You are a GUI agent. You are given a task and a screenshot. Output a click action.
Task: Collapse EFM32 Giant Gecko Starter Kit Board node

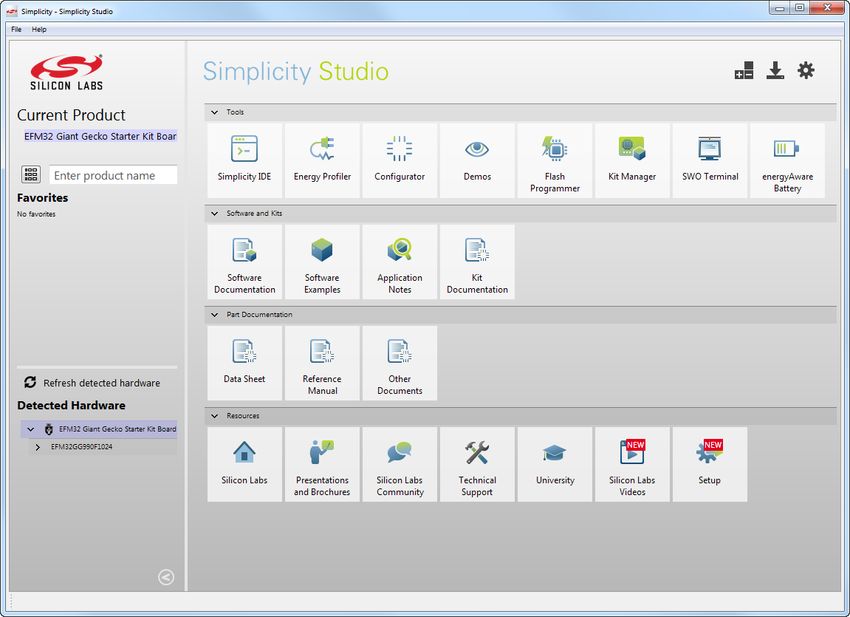click(31, 429)
